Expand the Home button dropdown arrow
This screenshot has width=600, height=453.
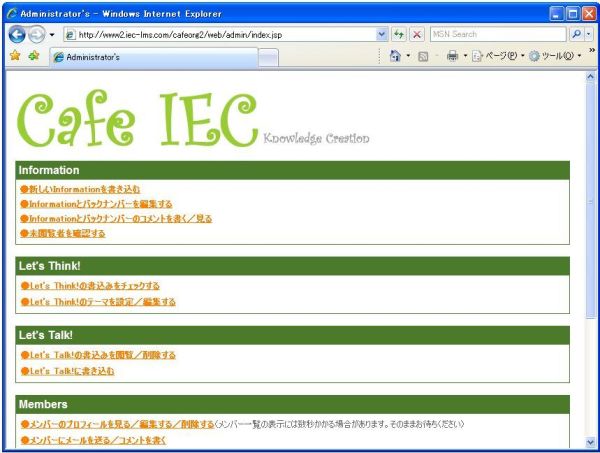(x=408, y=56)
